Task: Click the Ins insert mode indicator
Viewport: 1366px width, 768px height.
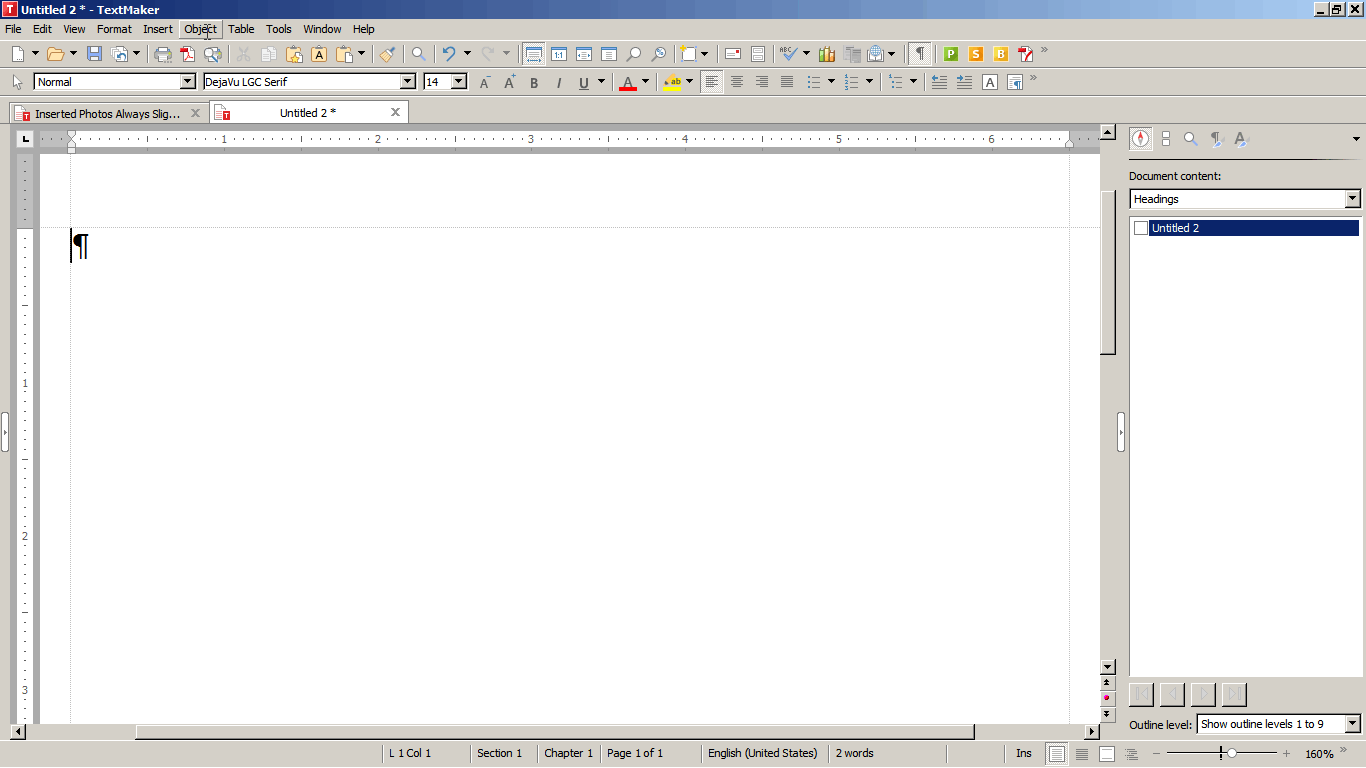Action: click(1023, 753)
